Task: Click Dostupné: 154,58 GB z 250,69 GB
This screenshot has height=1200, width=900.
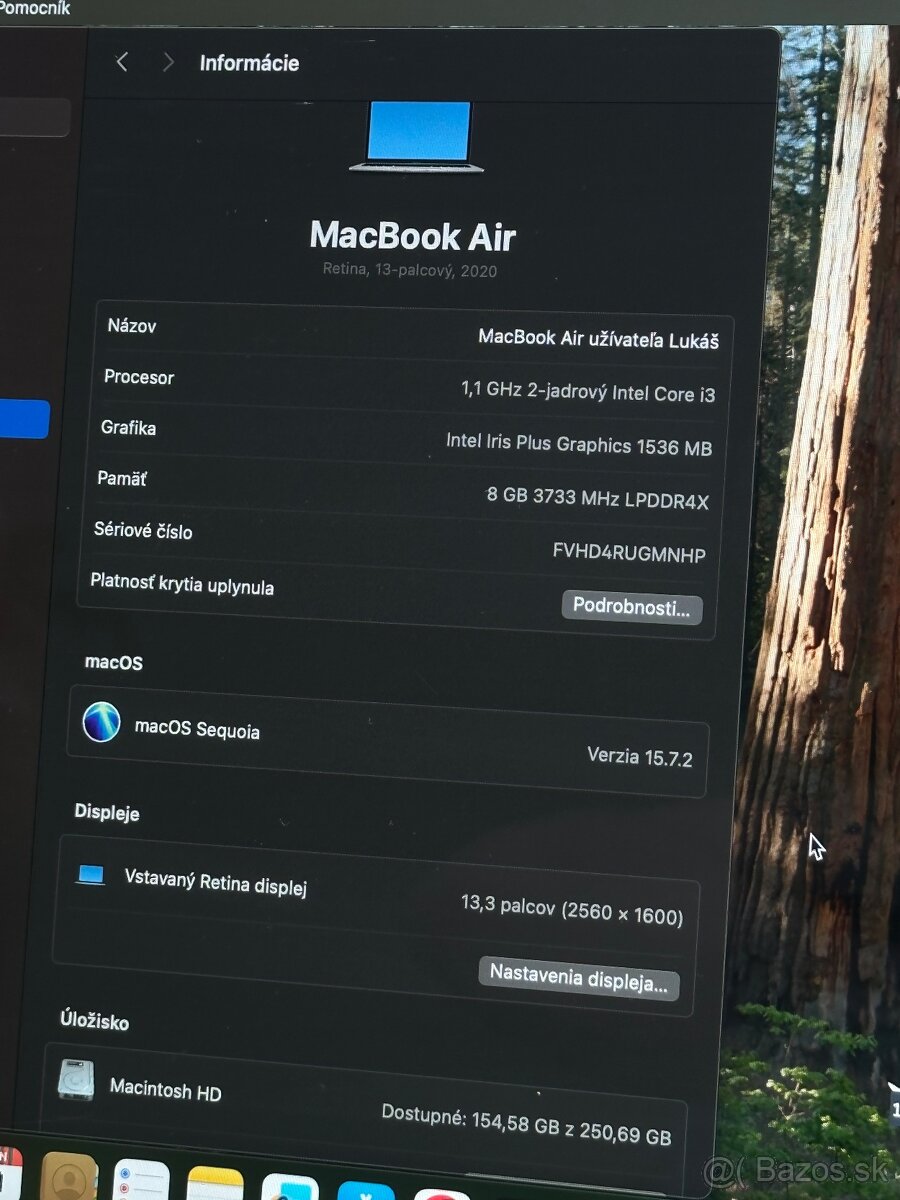Action: pos(526,1124)
